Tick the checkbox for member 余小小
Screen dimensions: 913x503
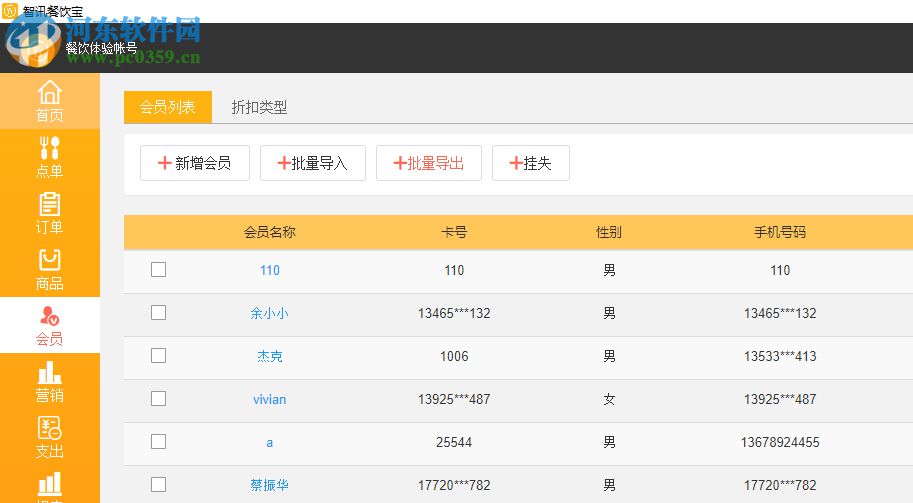[x=158, y=313]
